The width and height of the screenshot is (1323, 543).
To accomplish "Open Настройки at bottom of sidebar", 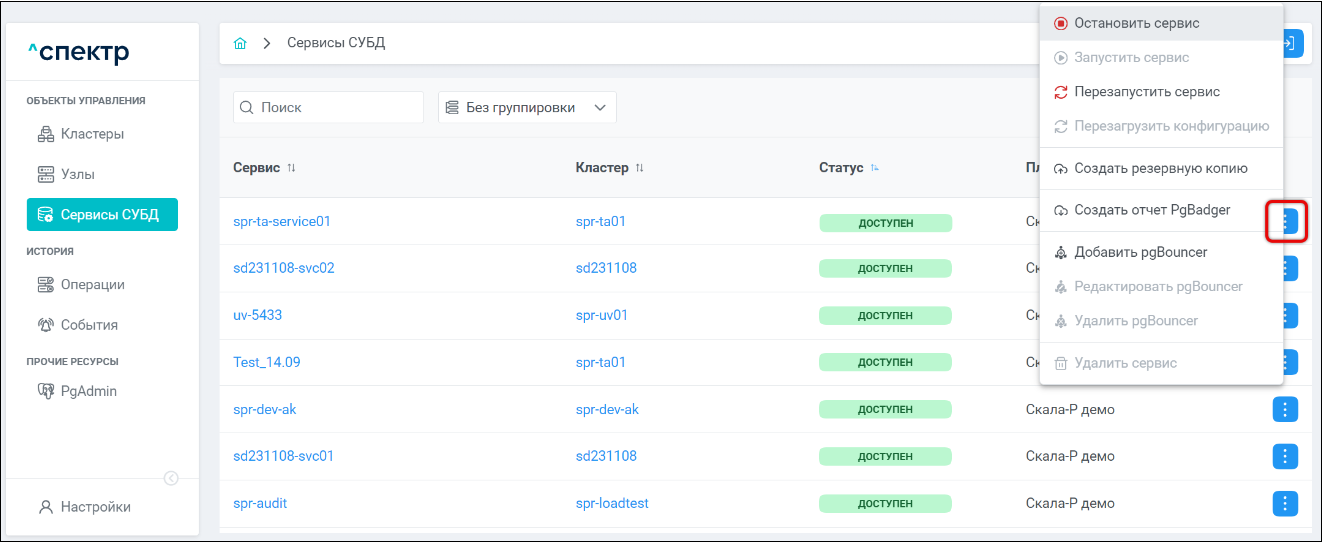I will pyautogui.click(x=95, y=507).
